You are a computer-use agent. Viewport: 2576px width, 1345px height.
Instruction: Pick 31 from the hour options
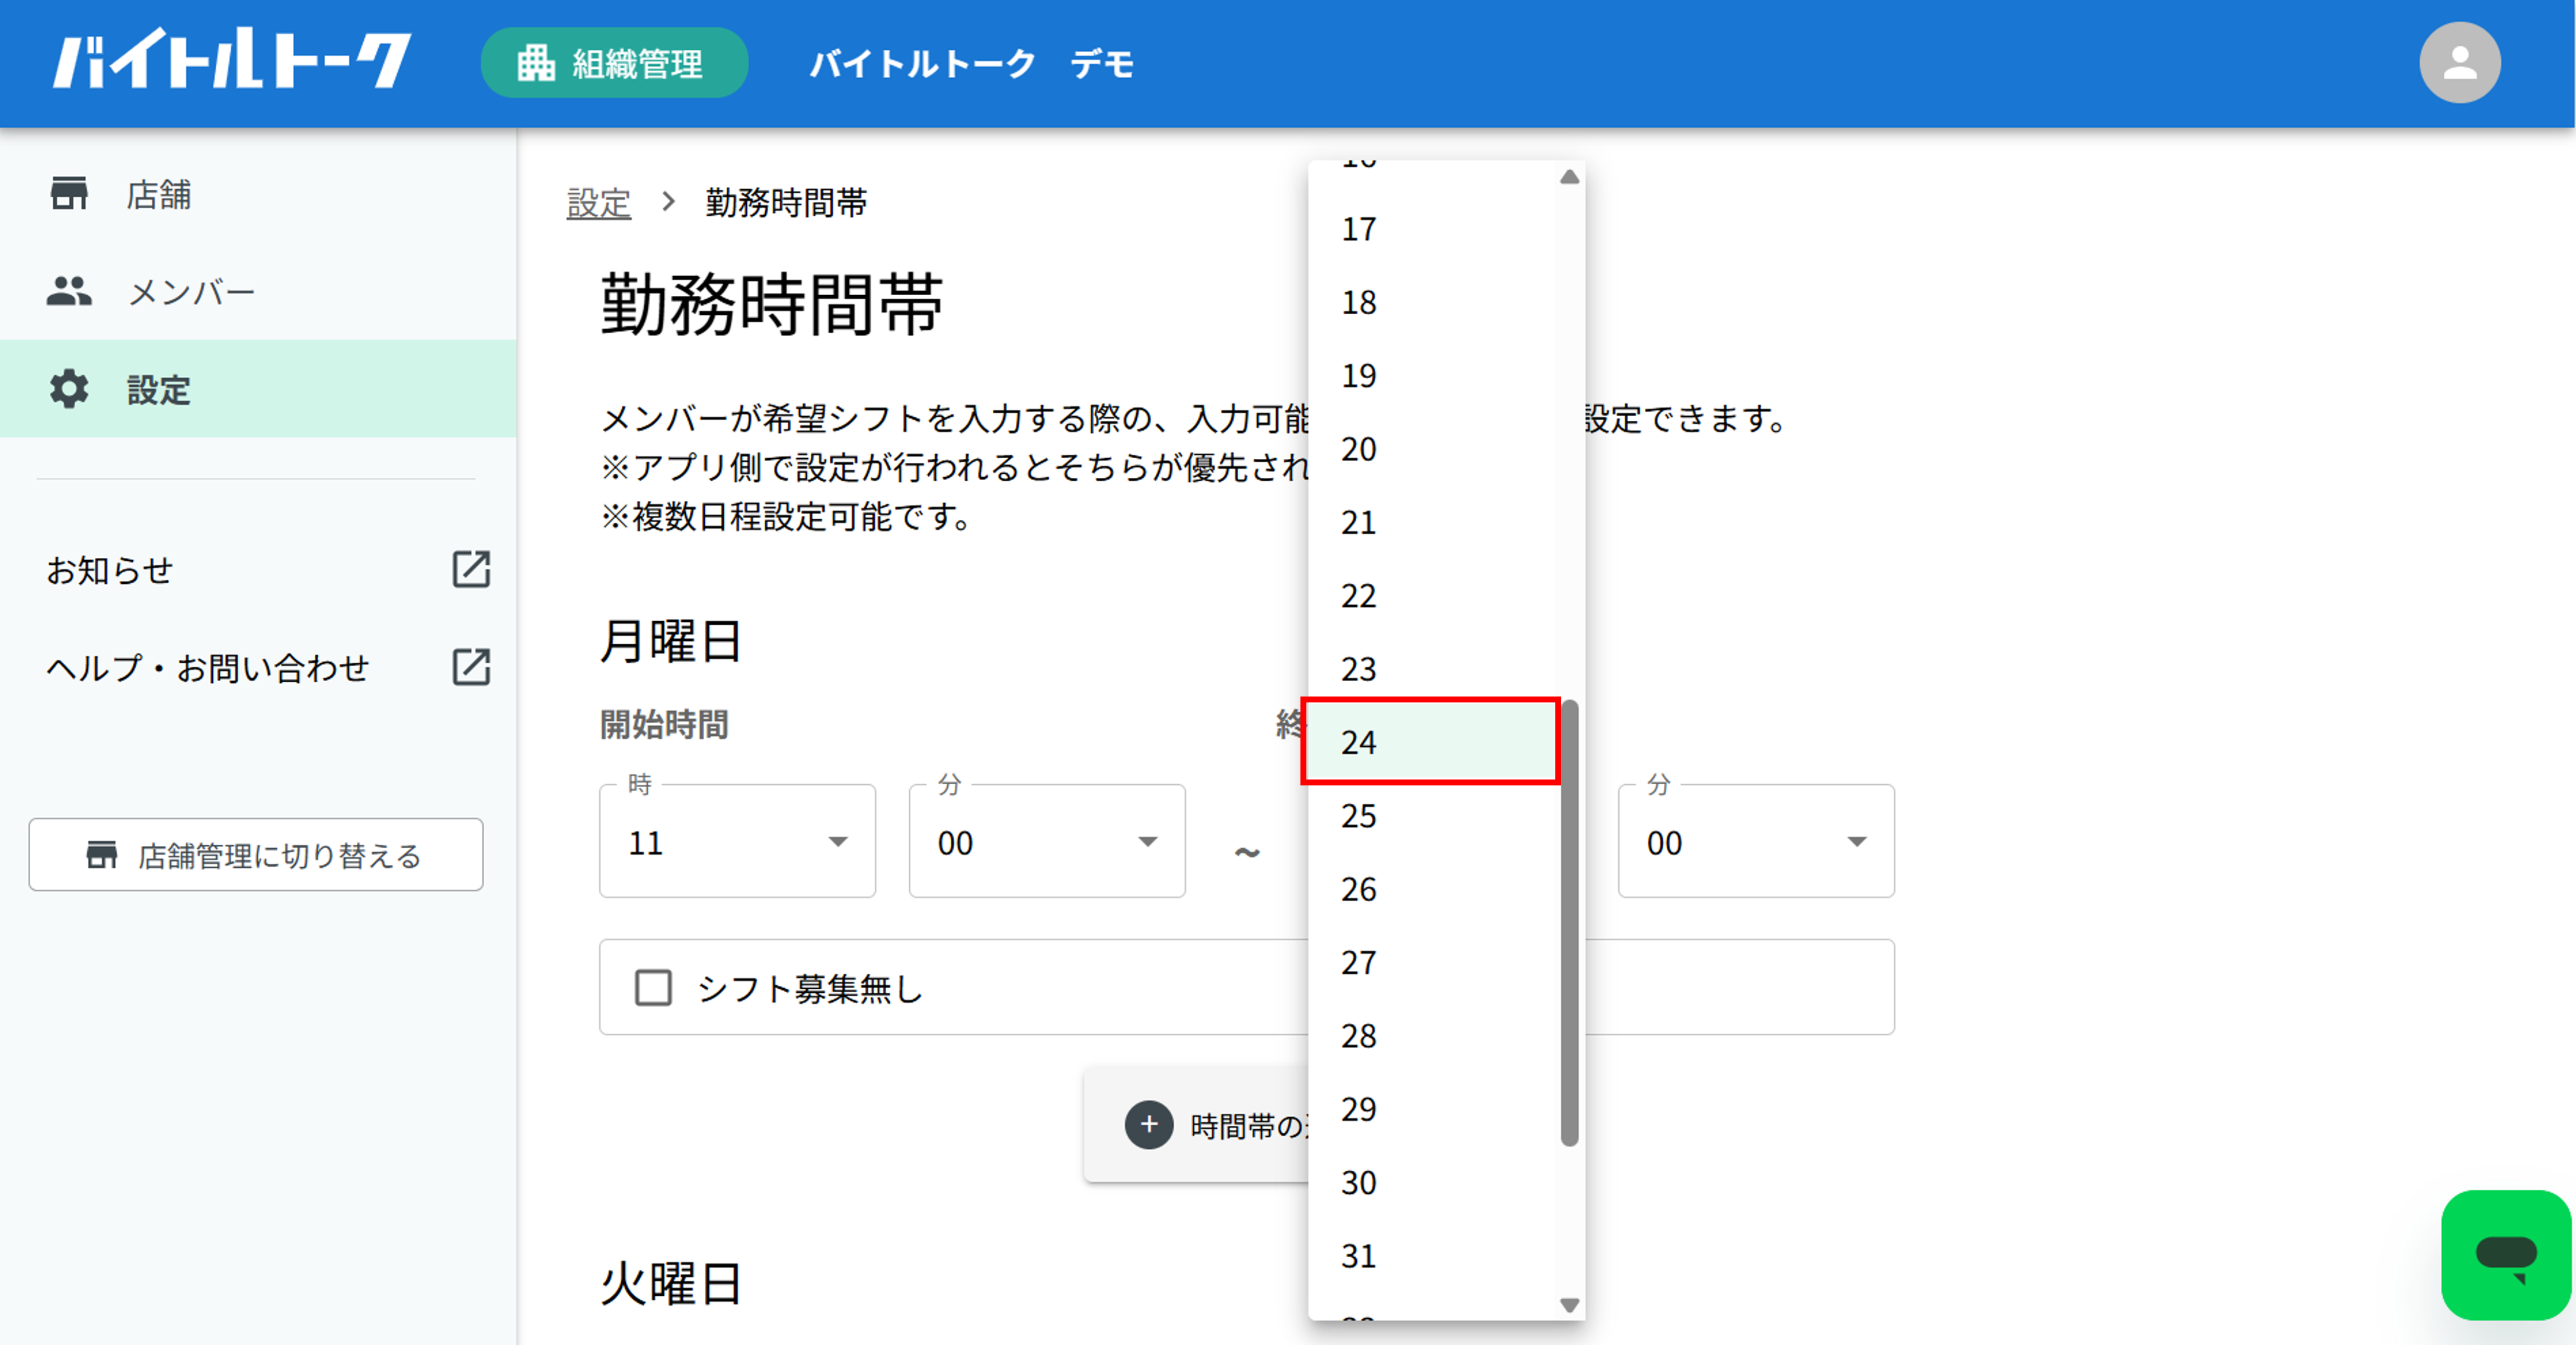pyautogui.click(x=1434, y=1256)
